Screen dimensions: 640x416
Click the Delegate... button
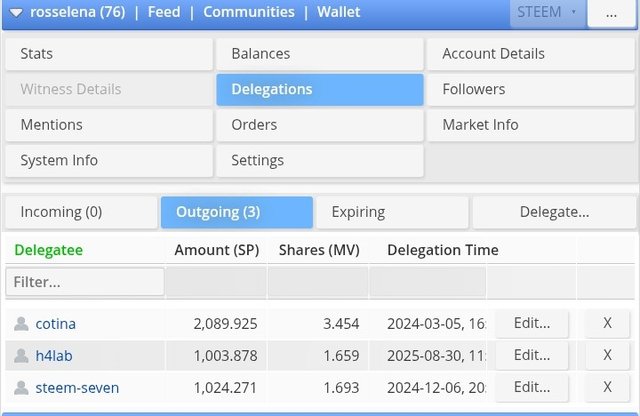554,212
